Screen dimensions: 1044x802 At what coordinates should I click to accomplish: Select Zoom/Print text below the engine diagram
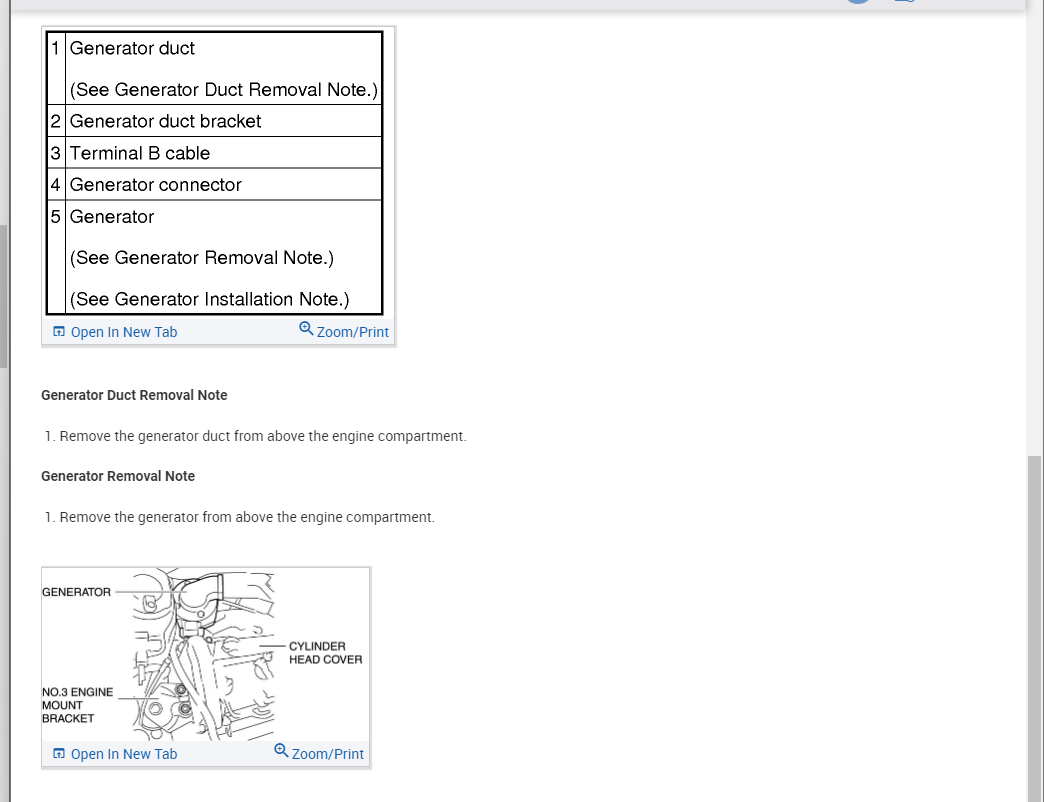click(328, 754)
